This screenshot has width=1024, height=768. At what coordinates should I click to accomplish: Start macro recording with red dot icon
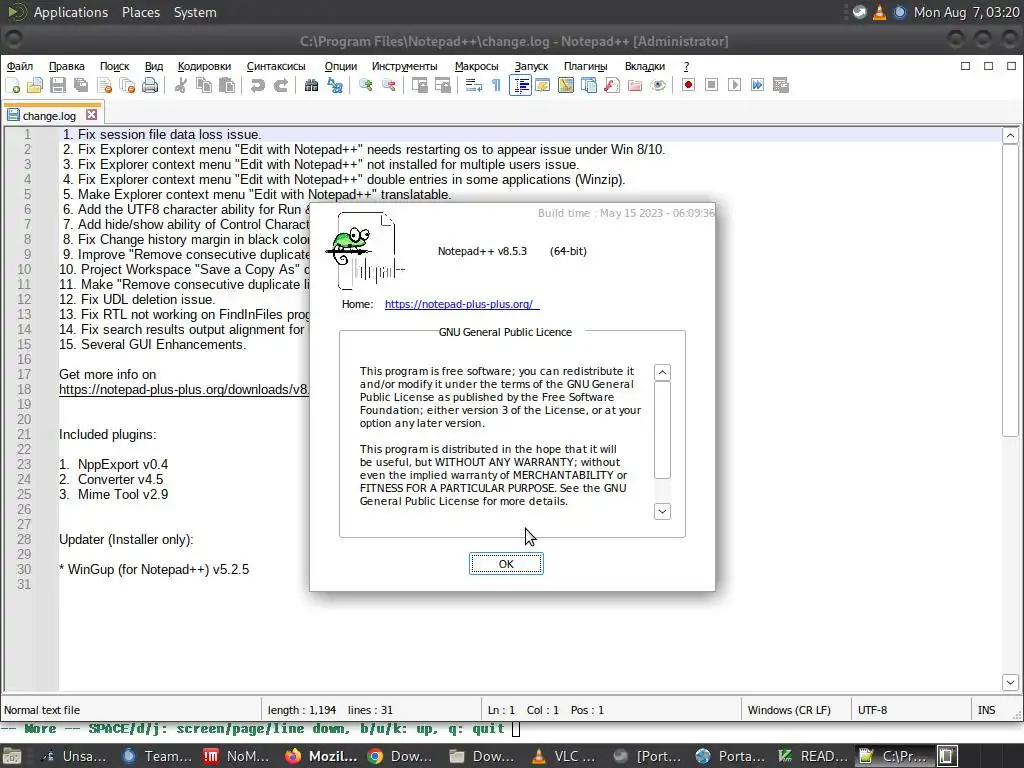click(688, 85)
